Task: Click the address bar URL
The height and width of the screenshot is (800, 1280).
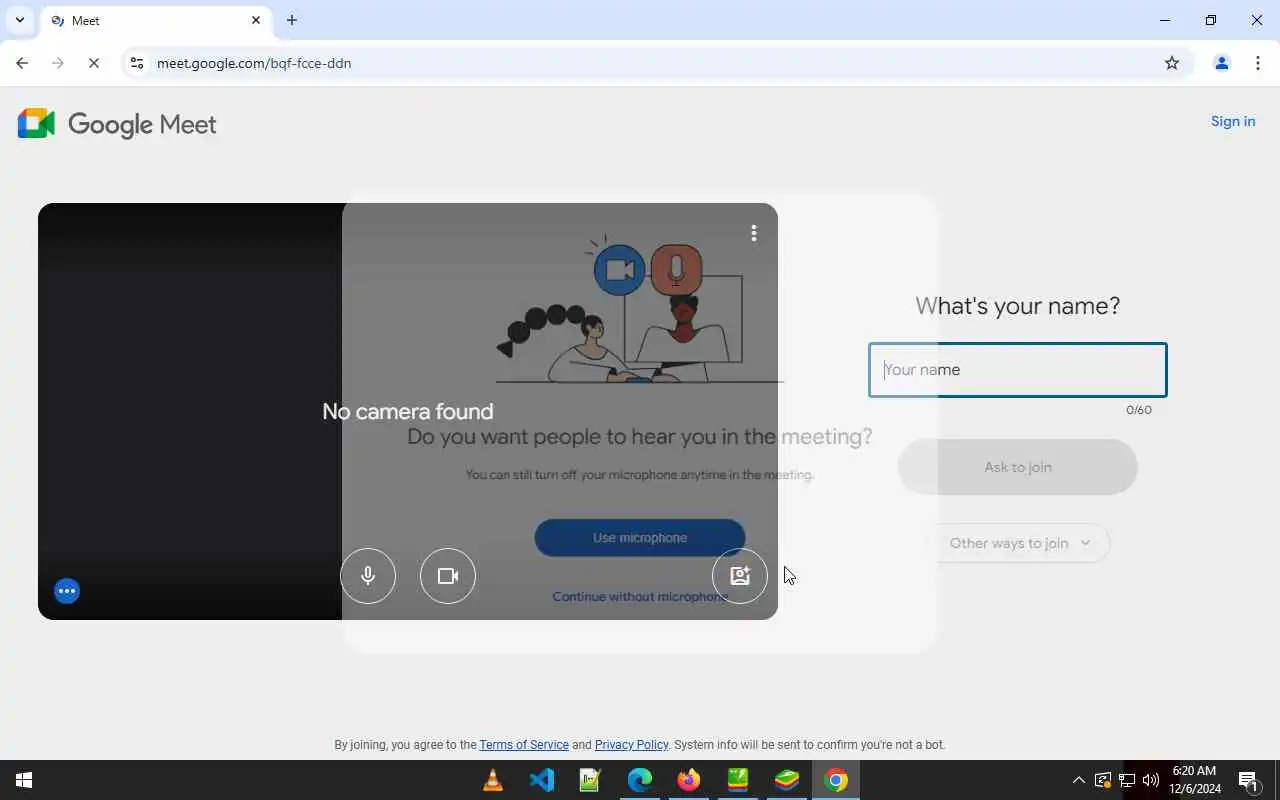Action: [254, 63]
